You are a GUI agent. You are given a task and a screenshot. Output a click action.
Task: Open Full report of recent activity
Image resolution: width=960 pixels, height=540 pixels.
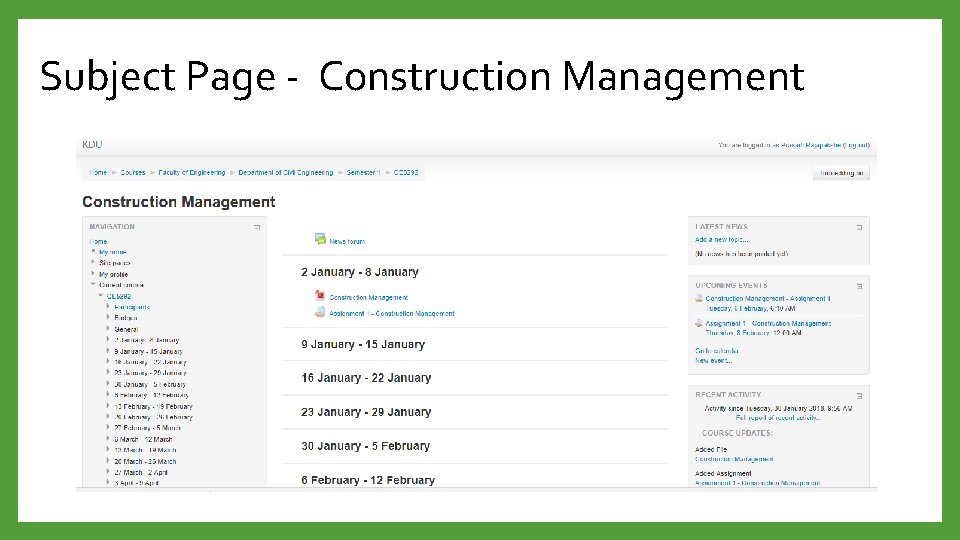click(778, 418)
